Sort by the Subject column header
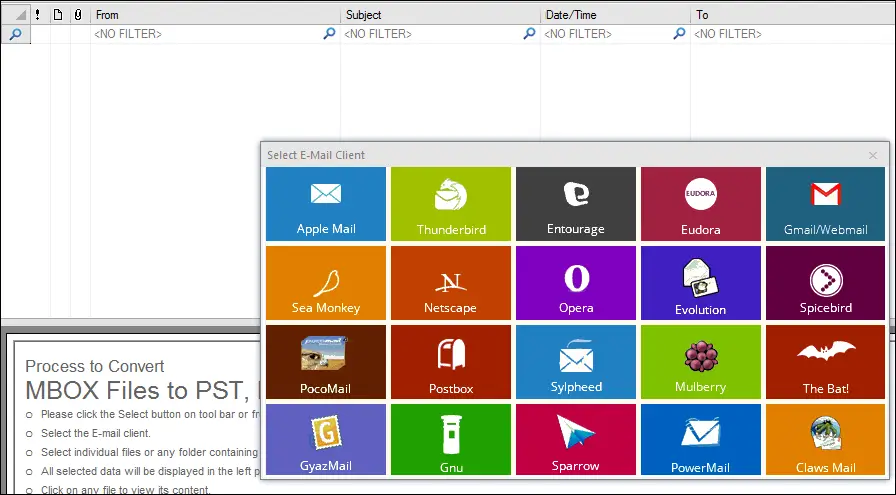 [x=441, y=15]
